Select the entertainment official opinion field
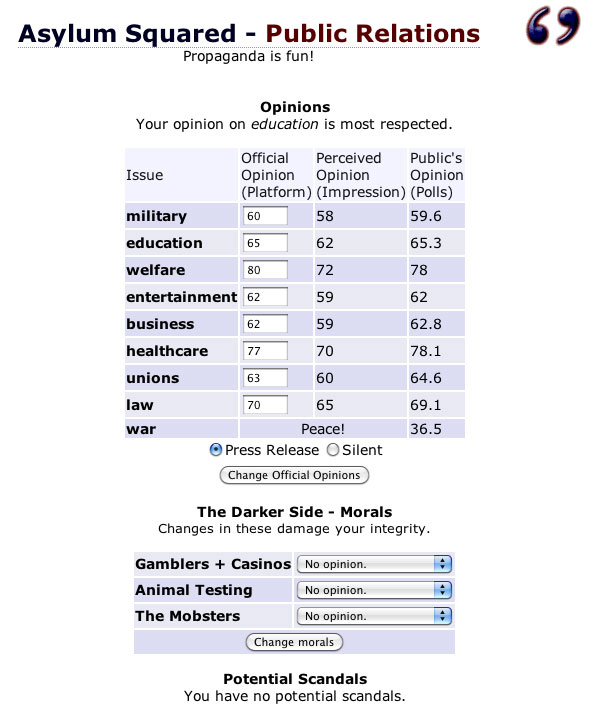 click(x=265, y=297)
